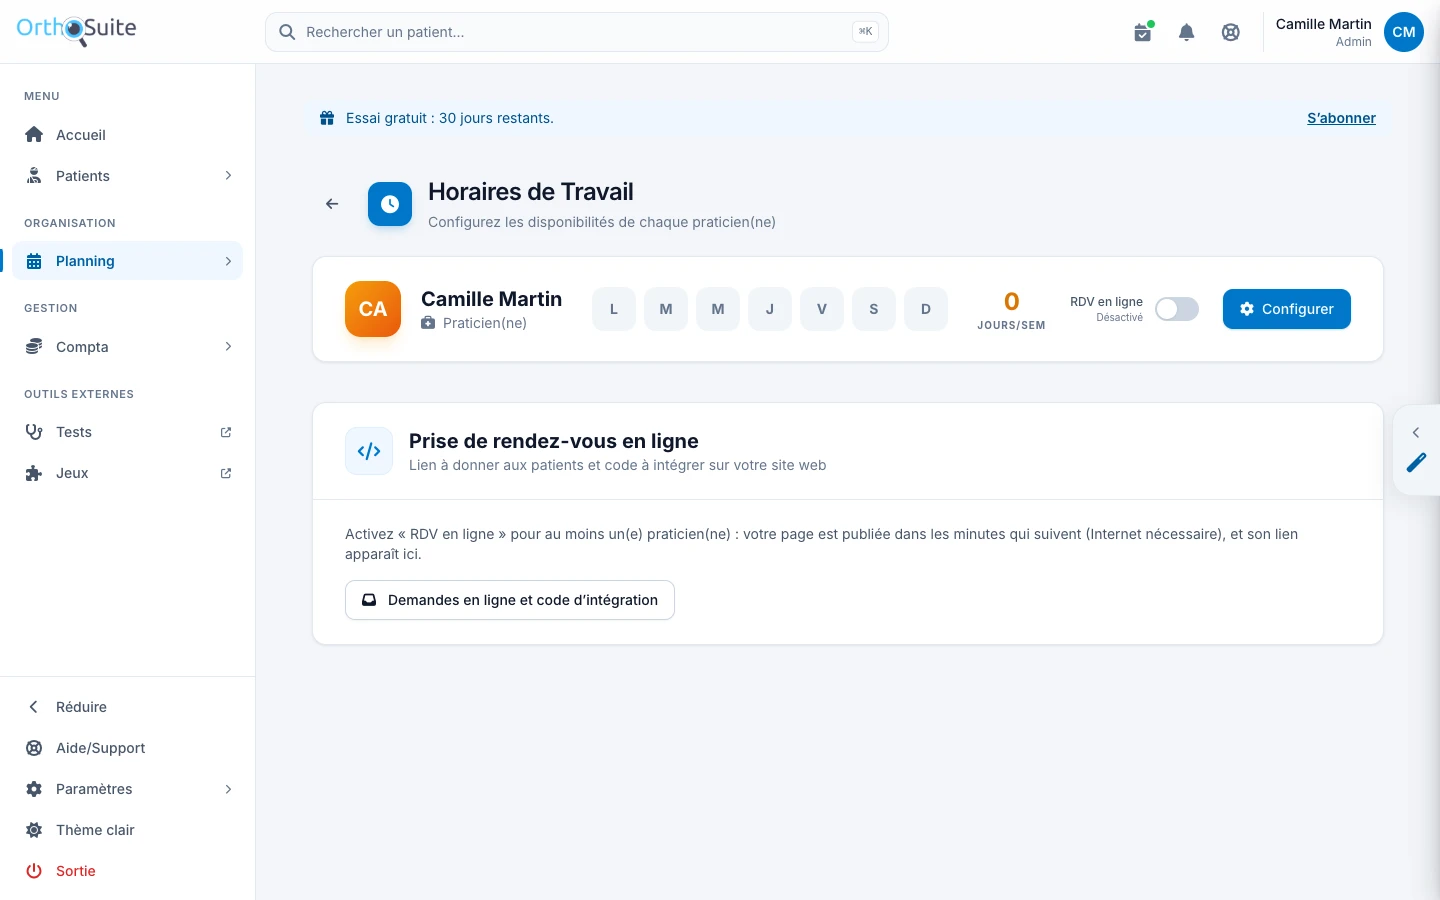Go back with the left arrow icon

tap(332, 204)
